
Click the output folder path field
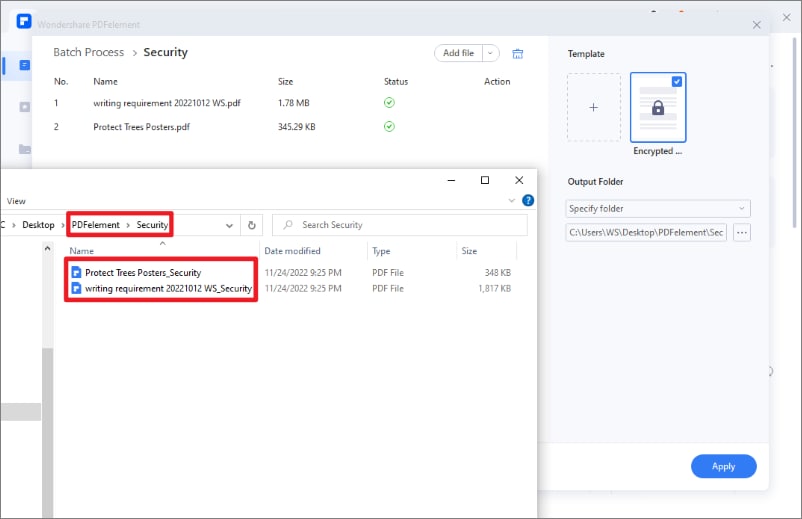tap(646, 233)
